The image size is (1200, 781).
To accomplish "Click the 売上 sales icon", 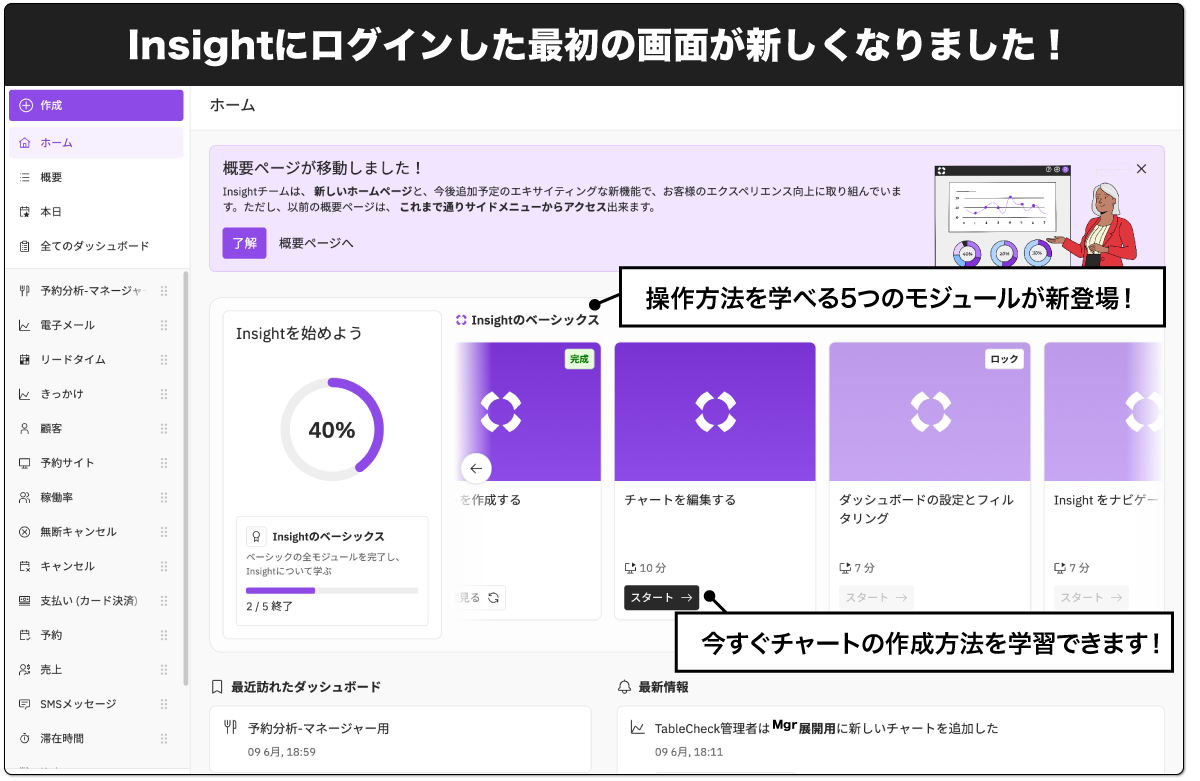I will point(25,670).
